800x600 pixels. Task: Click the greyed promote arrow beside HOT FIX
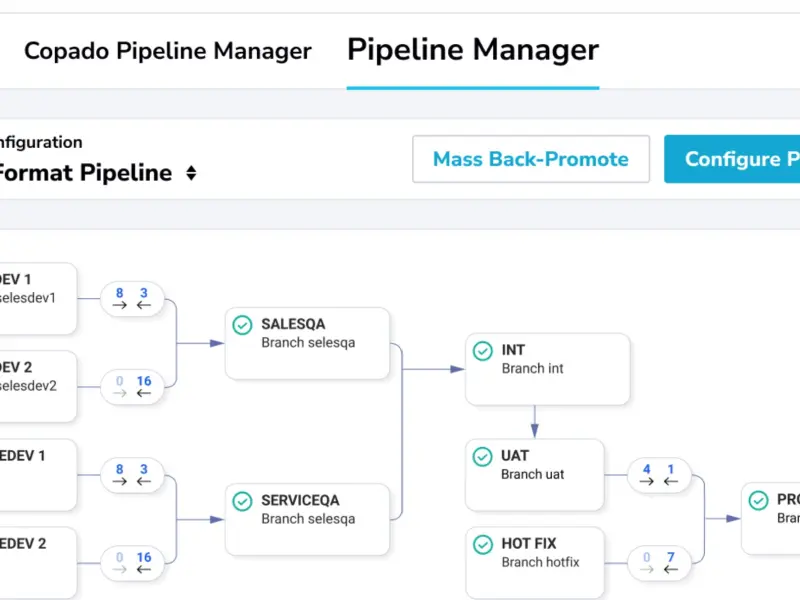tap(646, 569)
